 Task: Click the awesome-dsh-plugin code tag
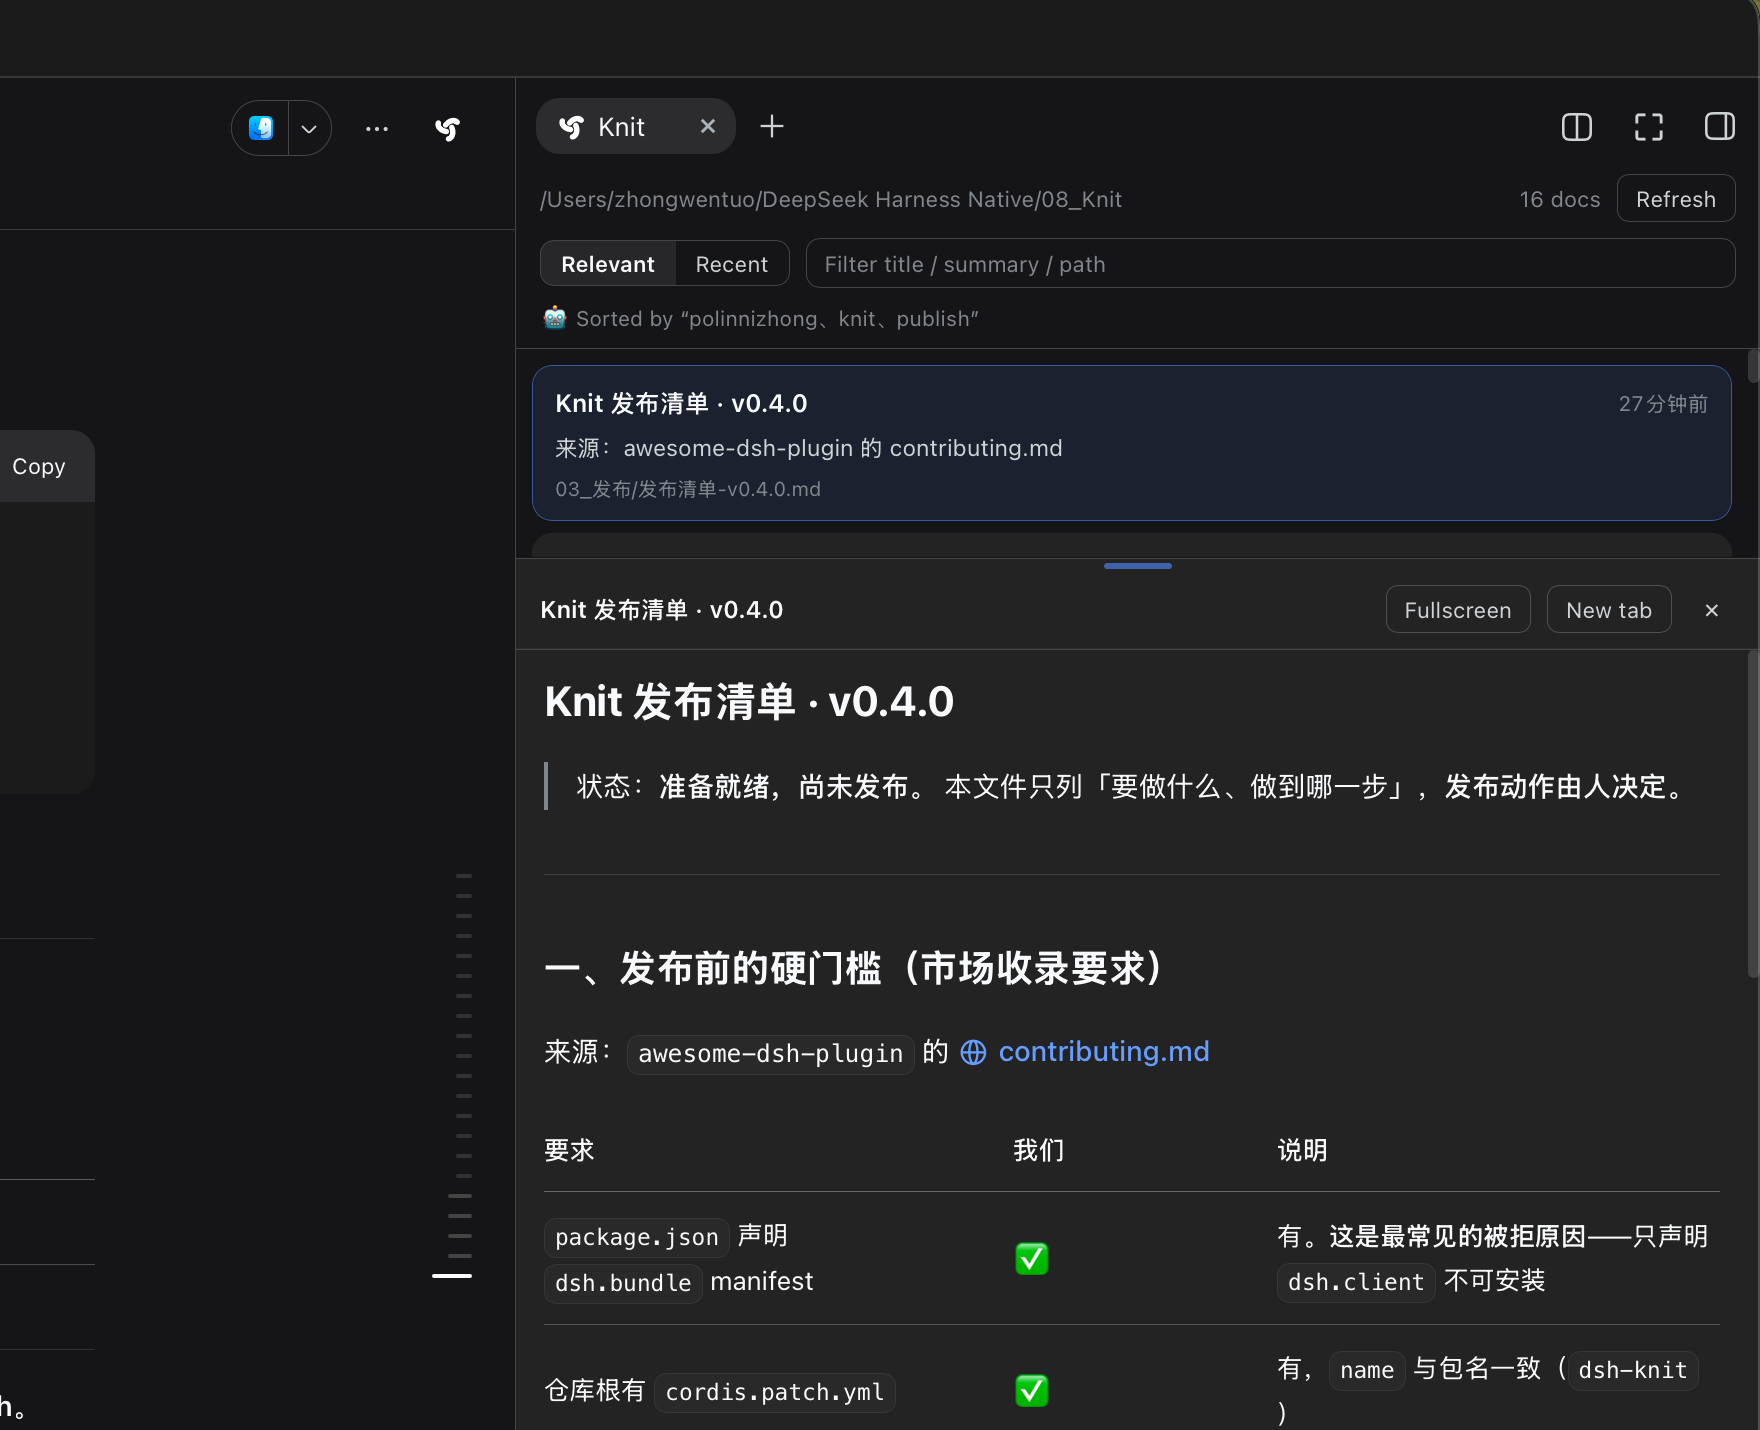770,1054
